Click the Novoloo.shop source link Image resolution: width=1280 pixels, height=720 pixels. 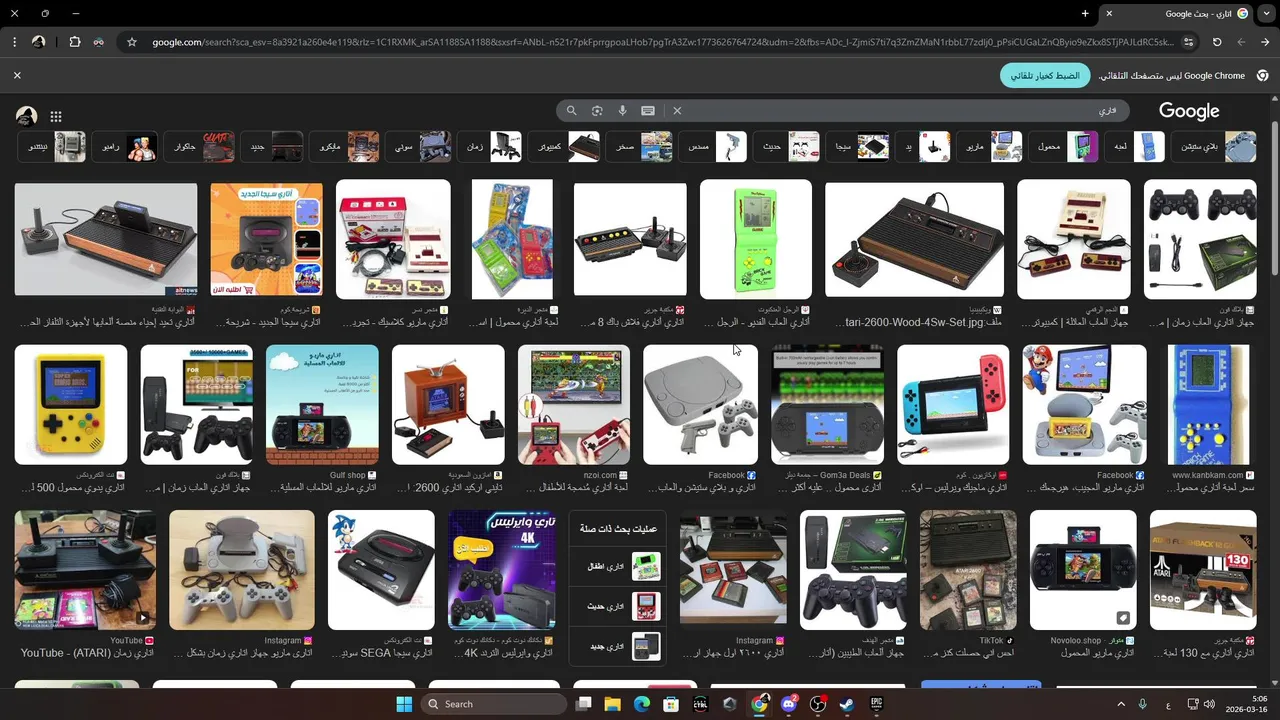click(x=1076, y=641)
